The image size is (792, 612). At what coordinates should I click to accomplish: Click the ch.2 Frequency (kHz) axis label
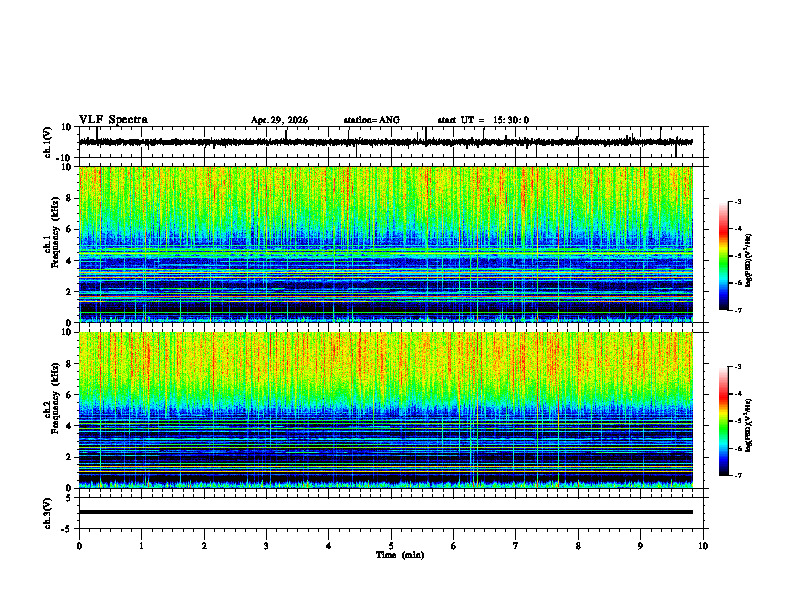[55, 410]
